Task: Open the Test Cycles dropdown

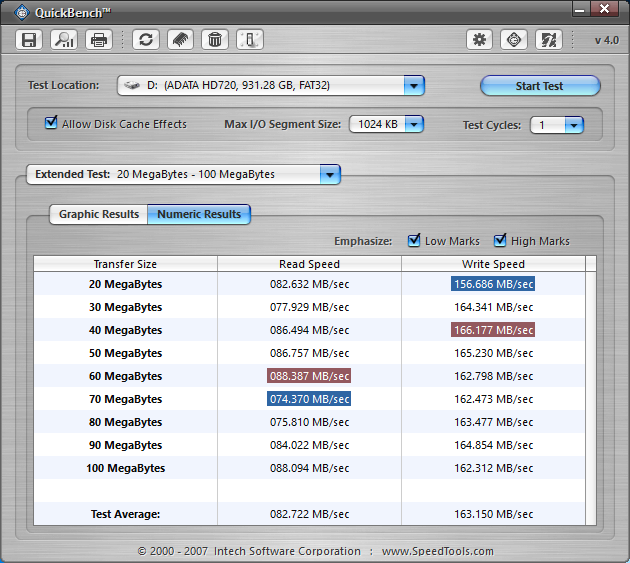Action: point(573,125)
